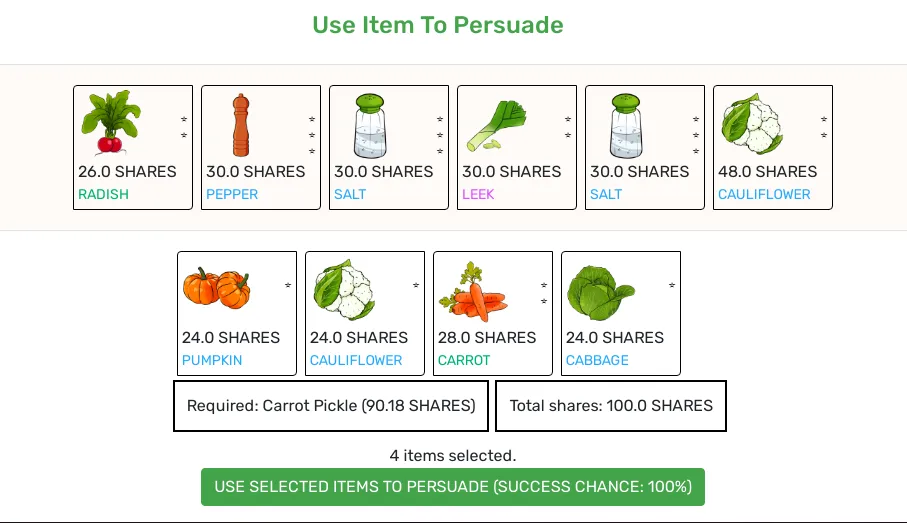Pick the second salt shaker next to cauliflower
907x523 pixels.
pos(626,126)
